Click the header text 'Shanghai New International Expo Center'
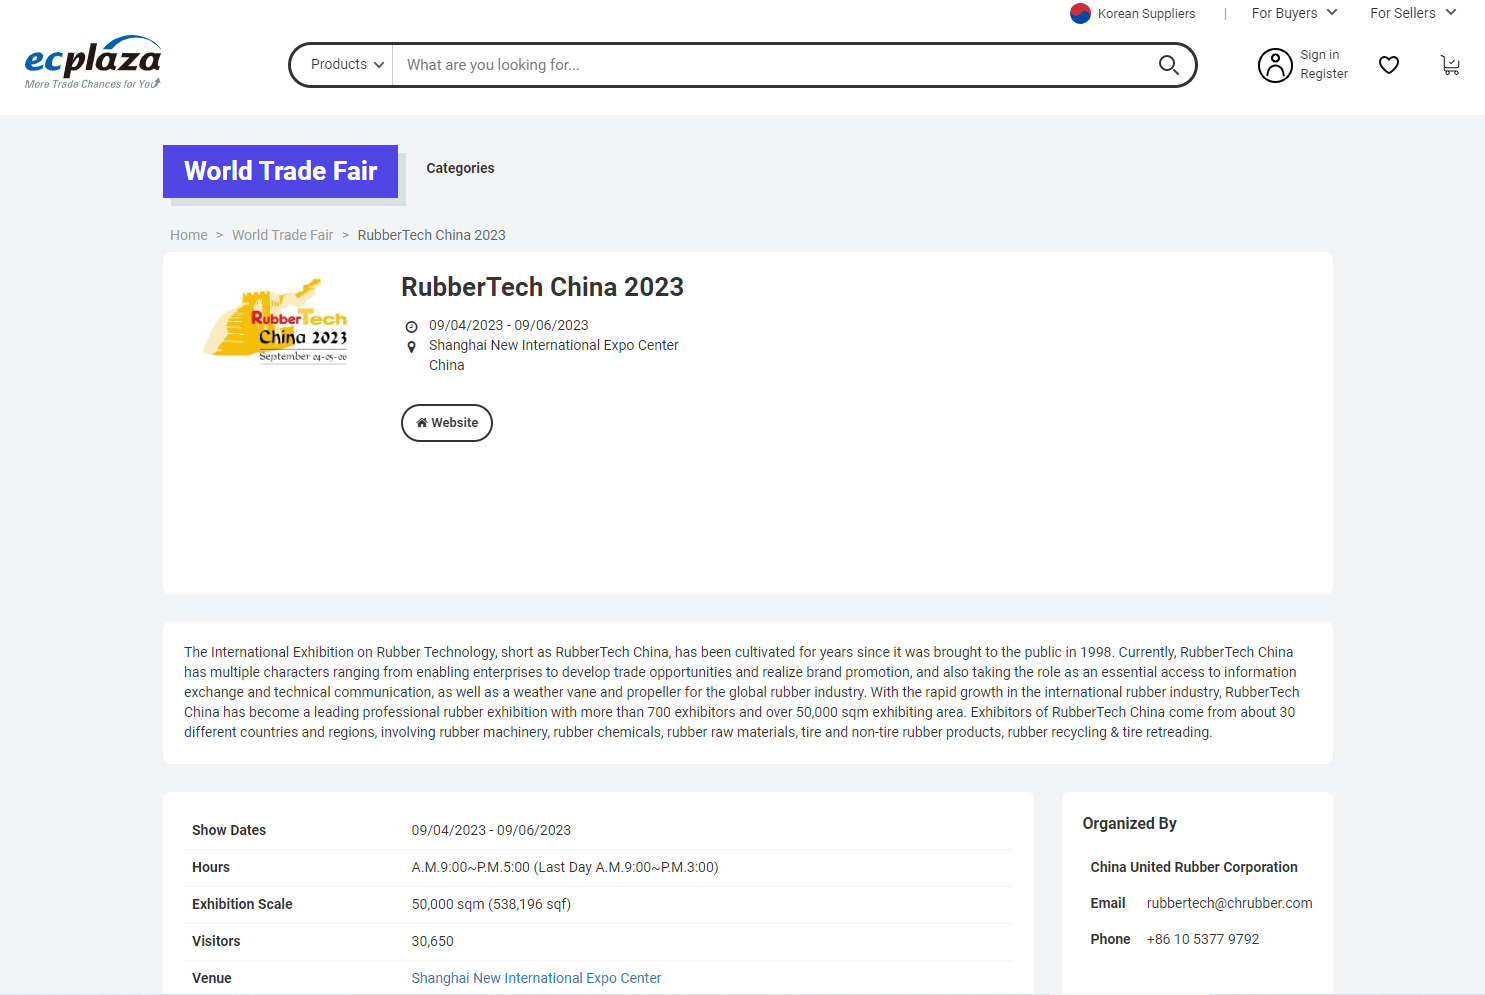The image size is (1485, 995). [x=554, y=345]
